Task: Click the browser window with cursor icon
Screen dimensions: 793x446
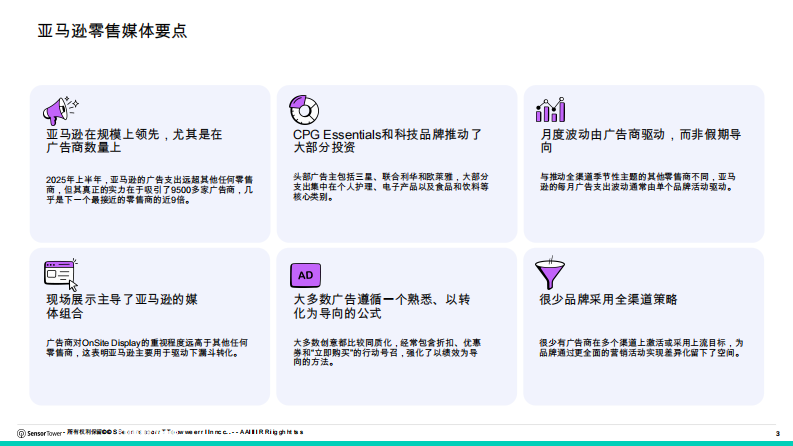Action: pyautogui.click(x=61, y=275)
